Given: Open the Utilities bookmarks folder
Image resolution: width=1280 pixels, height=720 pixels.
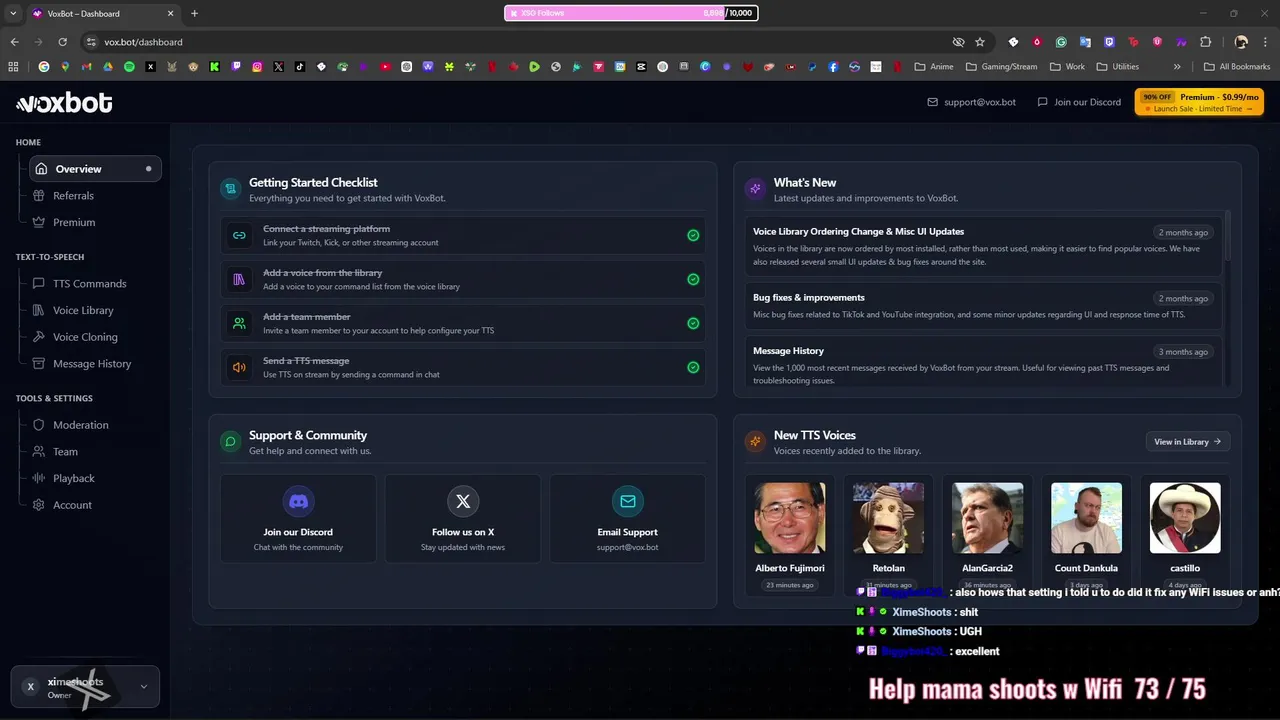Looking at the screenshot, I should pyautogui.click(x=1117, y=67).
